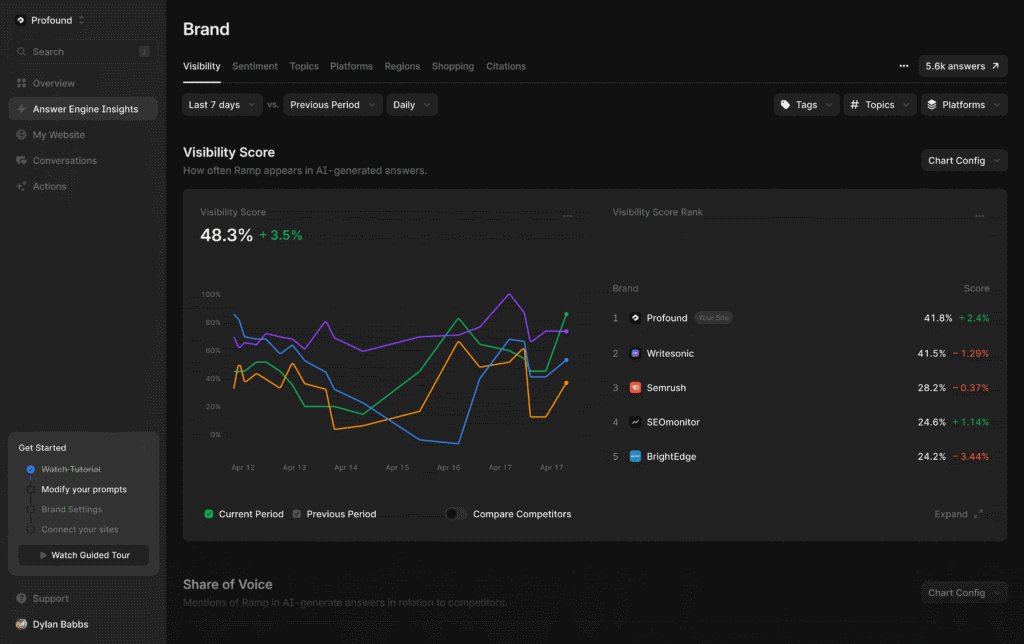This screenshot has height=644, width=1024.
Task: Expand the Daily interval dropdown
Action: 411,105
